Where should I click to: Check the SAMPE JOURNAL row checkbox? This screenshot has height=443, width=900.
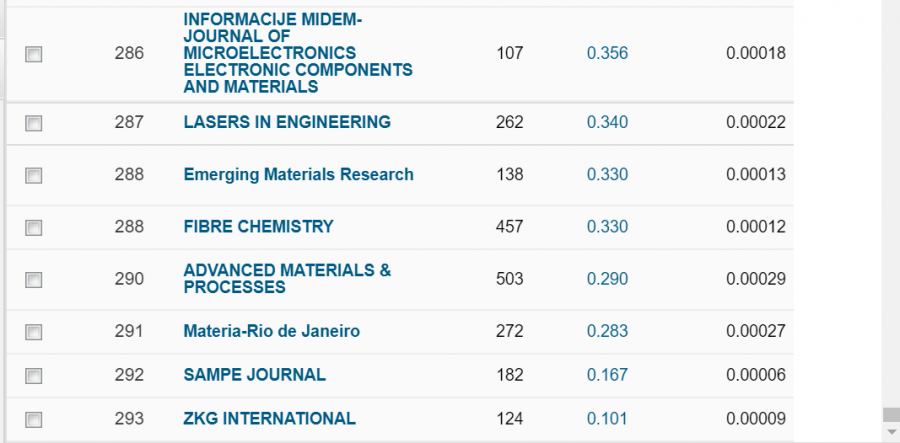(x=33, y=376)
